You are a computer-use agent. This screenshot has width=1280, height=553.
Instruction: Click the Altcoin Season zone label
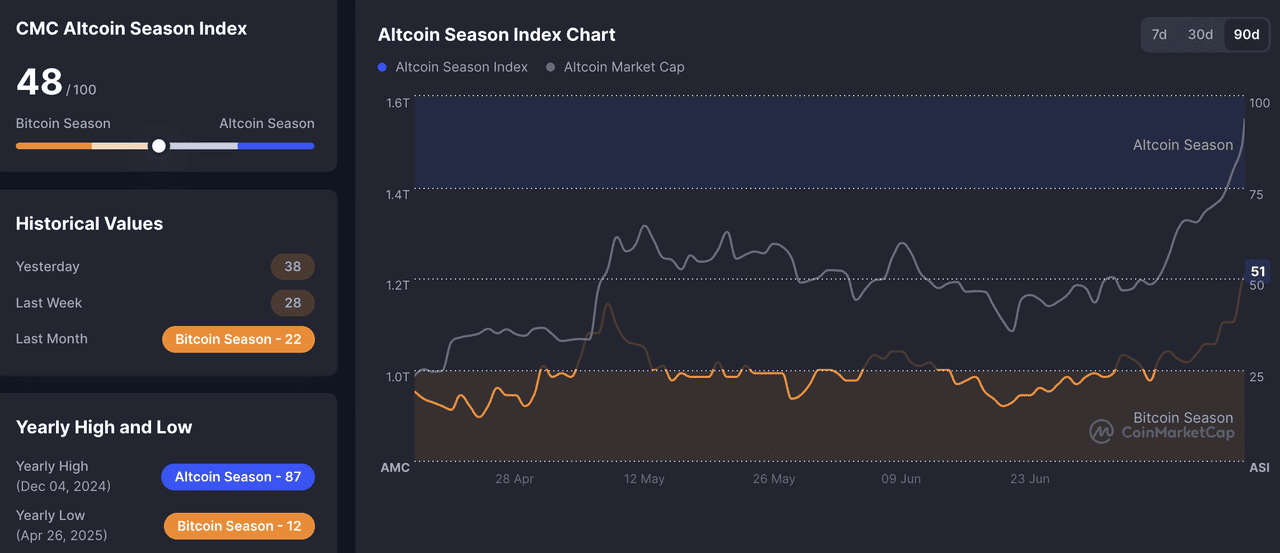tap(1182, 145)
